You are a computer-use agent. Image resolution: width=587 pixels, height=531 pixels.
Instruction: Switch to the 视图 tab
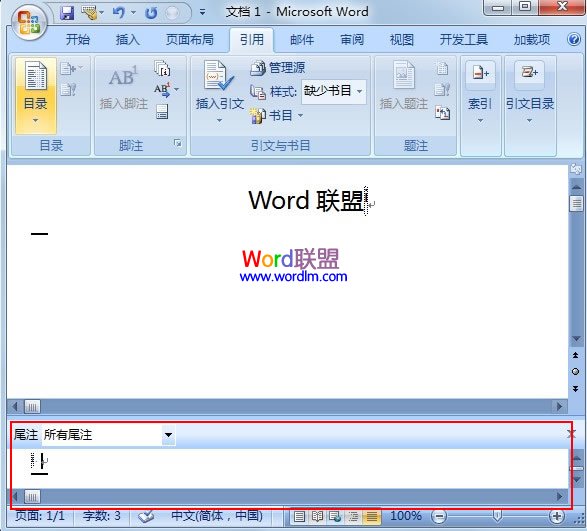coord(401,39)
